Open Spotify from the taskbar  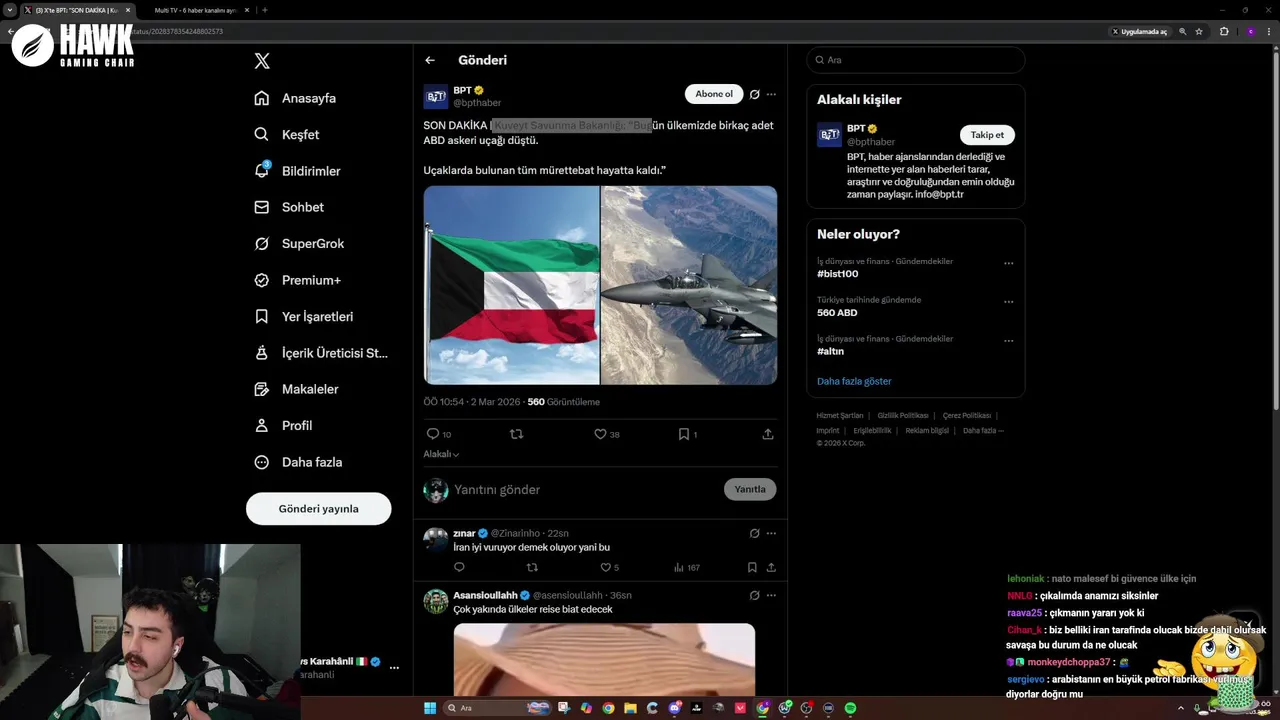[x=851, y=708]
